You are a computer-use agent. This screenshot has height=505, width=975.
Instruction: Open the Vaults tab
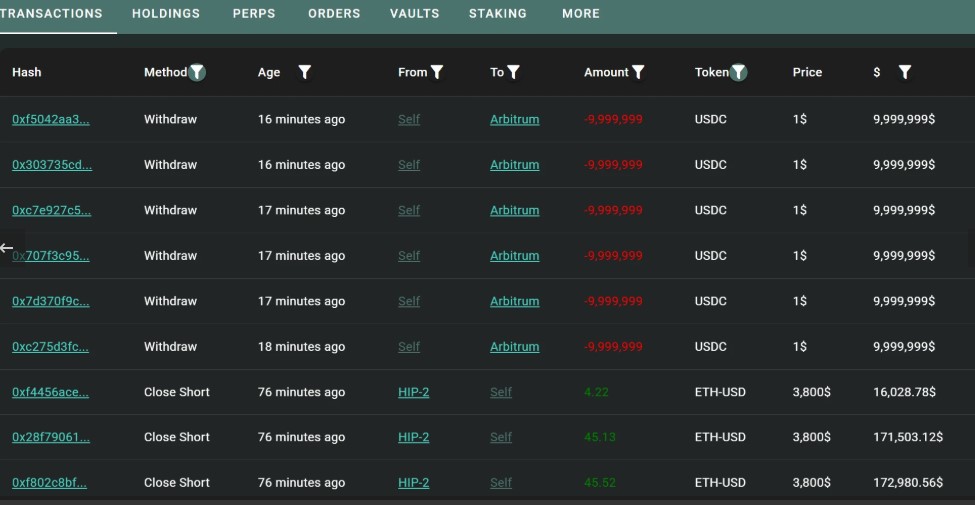(x=414, y=14)
